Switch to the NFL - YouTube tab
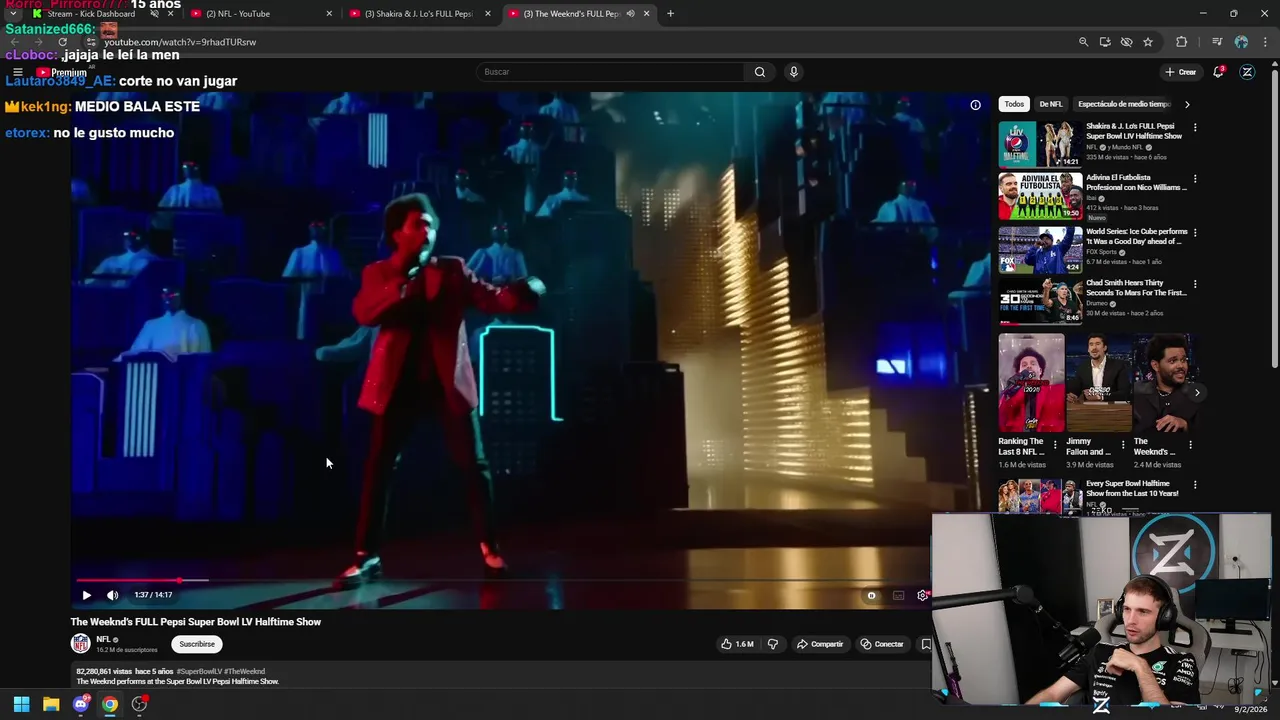Screen dimensions: 1280x720 click(238, 14)
